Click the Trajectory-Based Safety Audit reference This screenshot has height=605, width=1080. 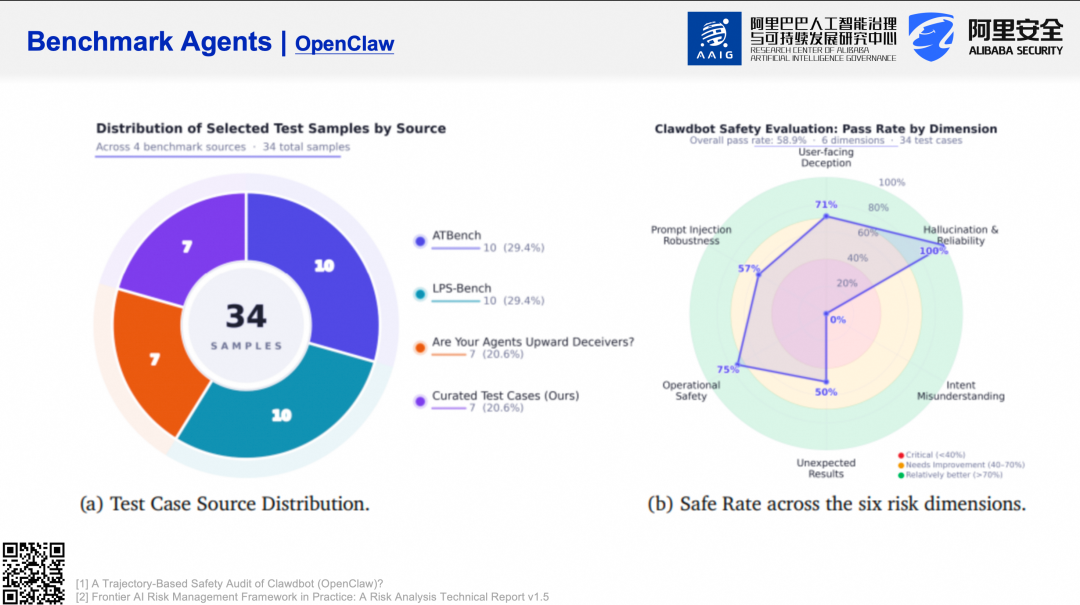(x=229, y=583)
